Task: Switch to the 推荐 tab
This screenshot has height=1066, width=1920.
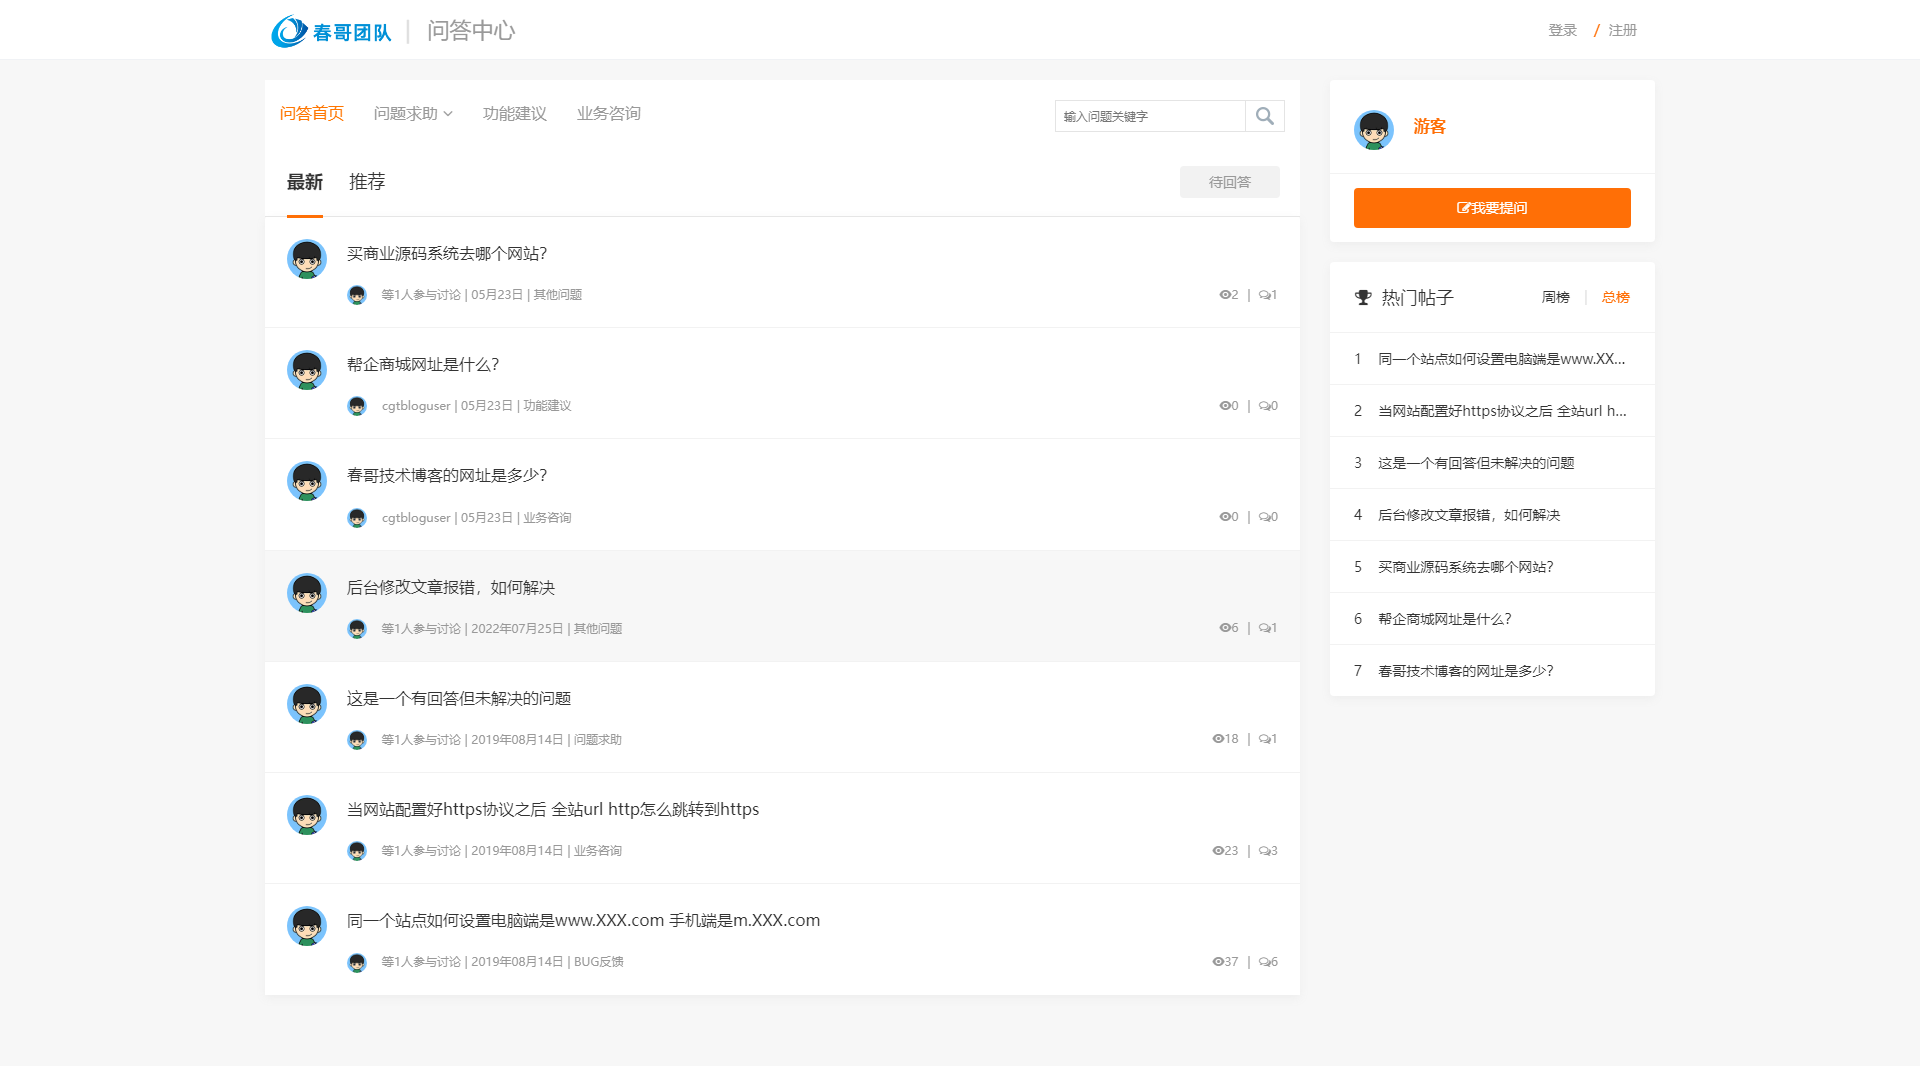Action: (367, 182)
